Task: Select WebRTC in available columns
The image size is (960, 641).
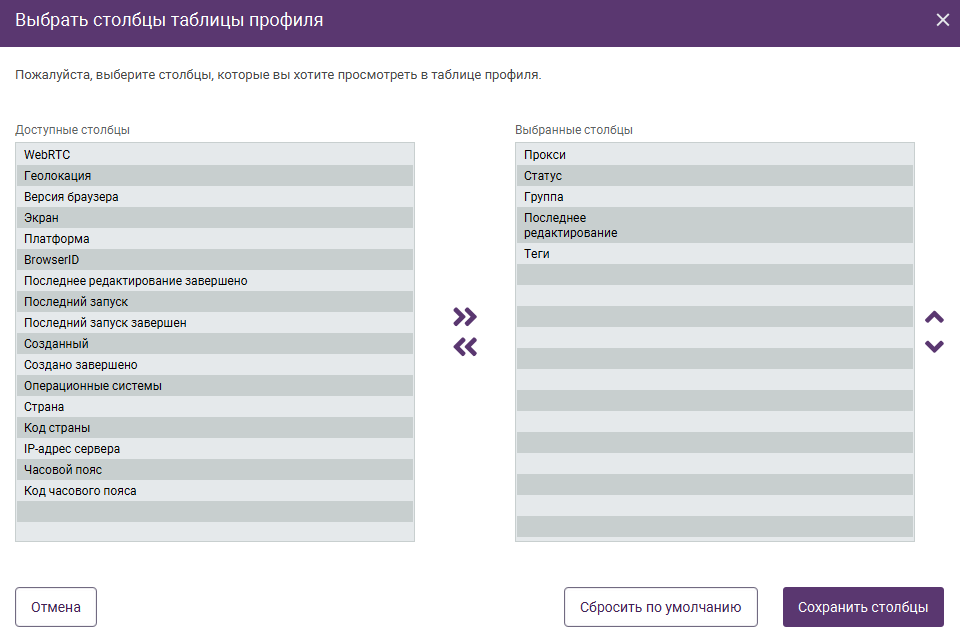Action: pos(215,155)
